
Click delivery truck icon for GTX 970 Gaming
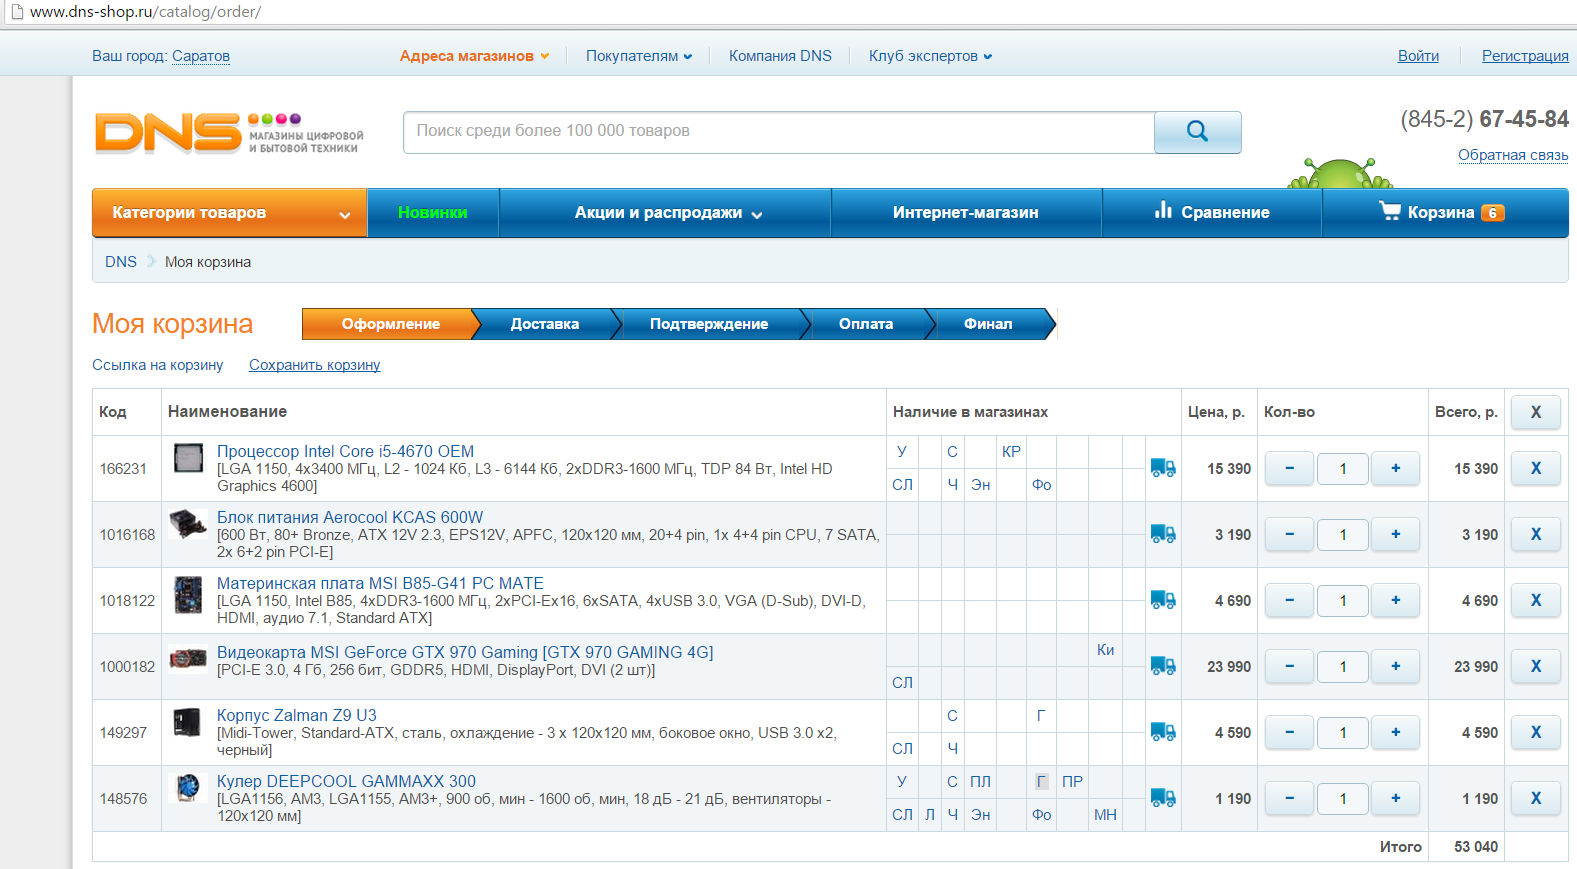[1163, 666]
